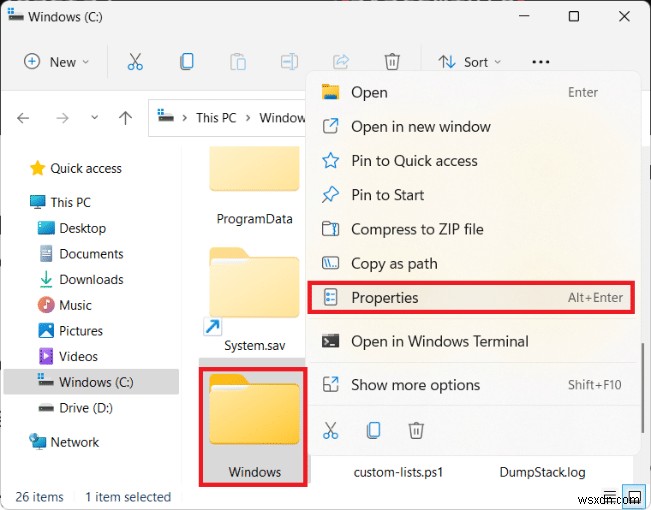The height and width of the screenshot is (510, 651).
Task: Select the System.sav folder shortcut
Action: click(254, 299)
